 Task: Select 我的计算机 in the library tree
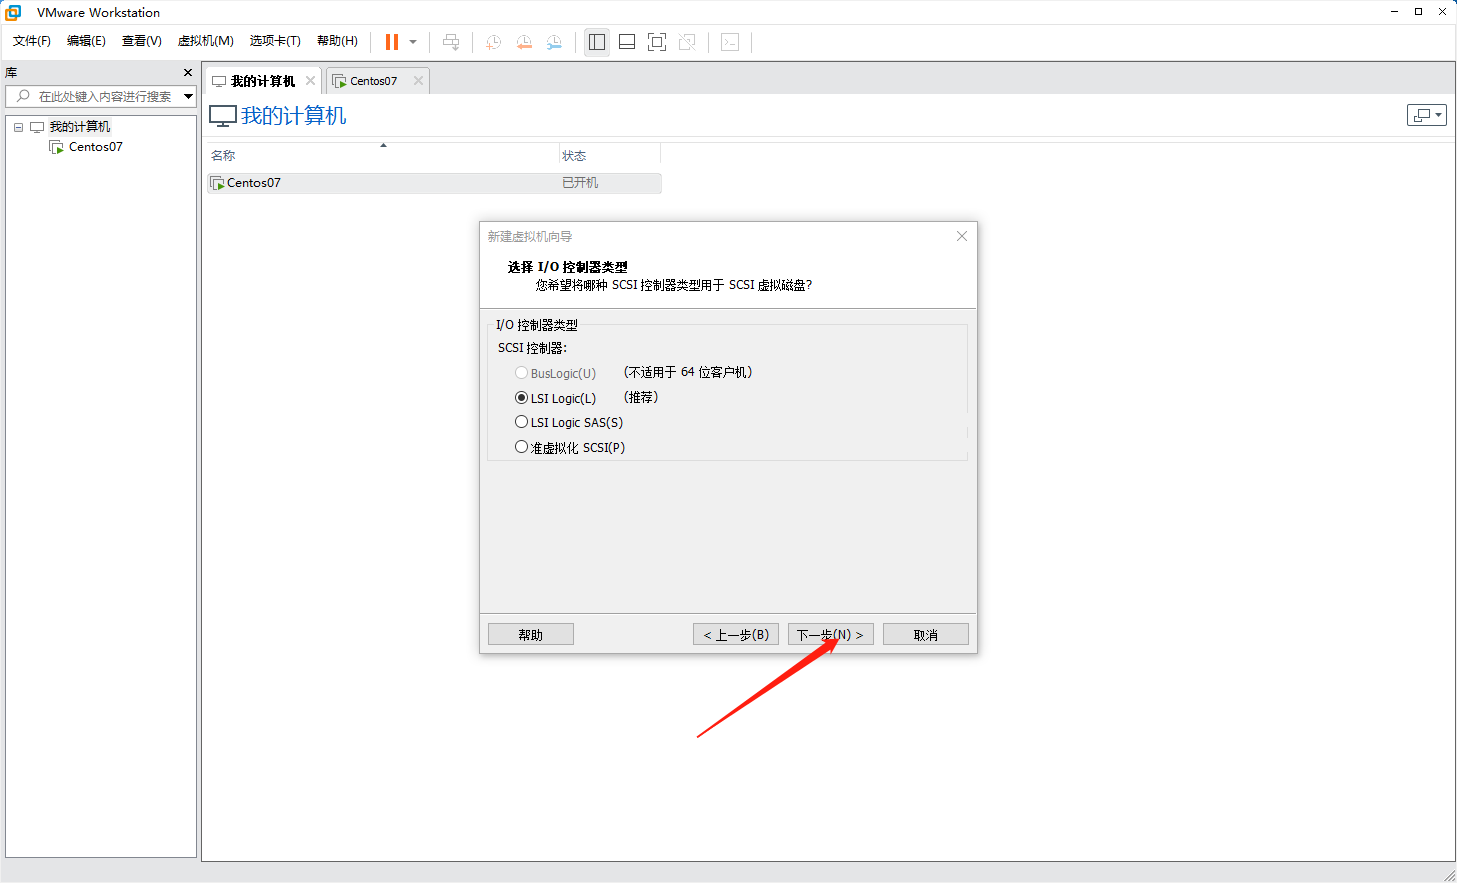[x=80, y=127]
